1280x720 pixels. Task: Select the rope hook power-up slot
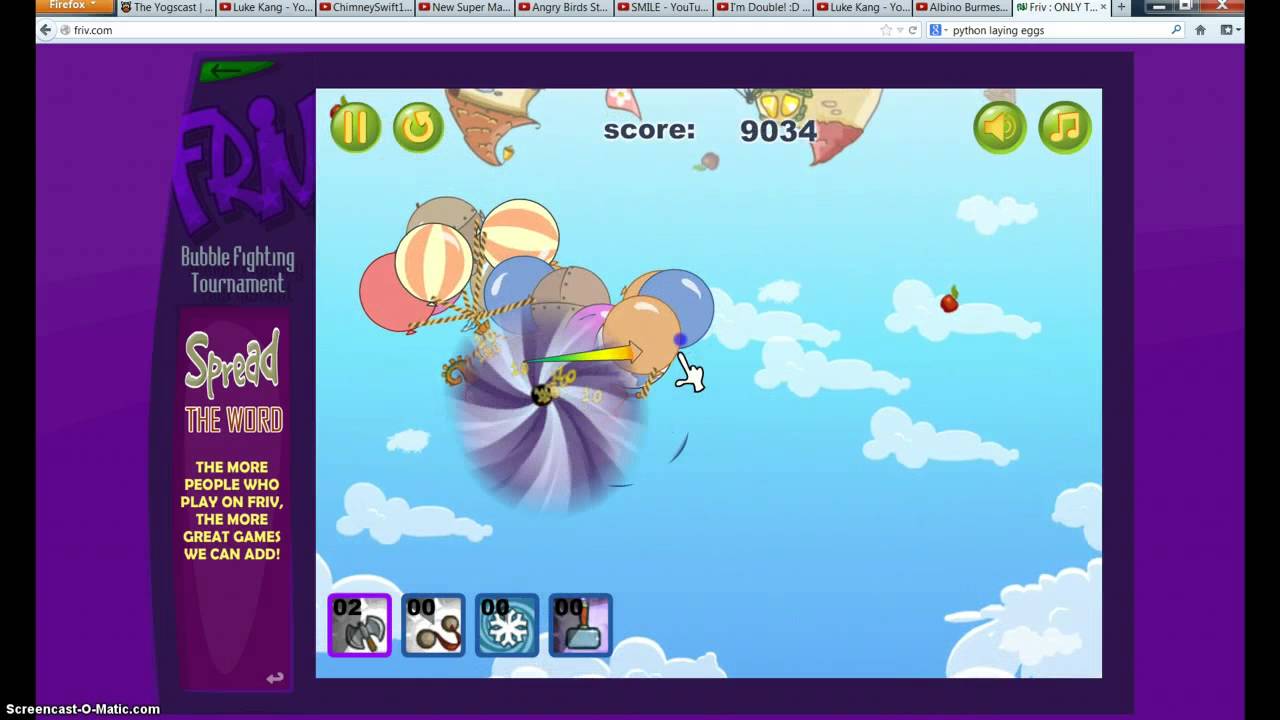point(433,625)
